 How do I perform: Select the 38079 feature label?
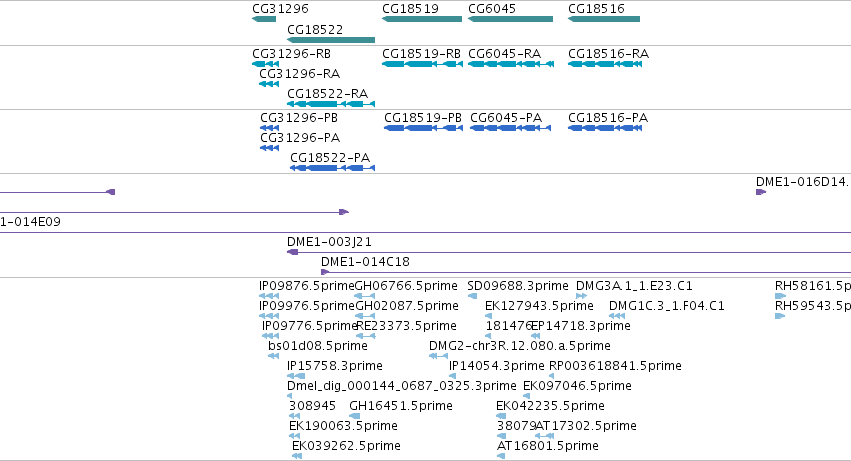[516, 426]
